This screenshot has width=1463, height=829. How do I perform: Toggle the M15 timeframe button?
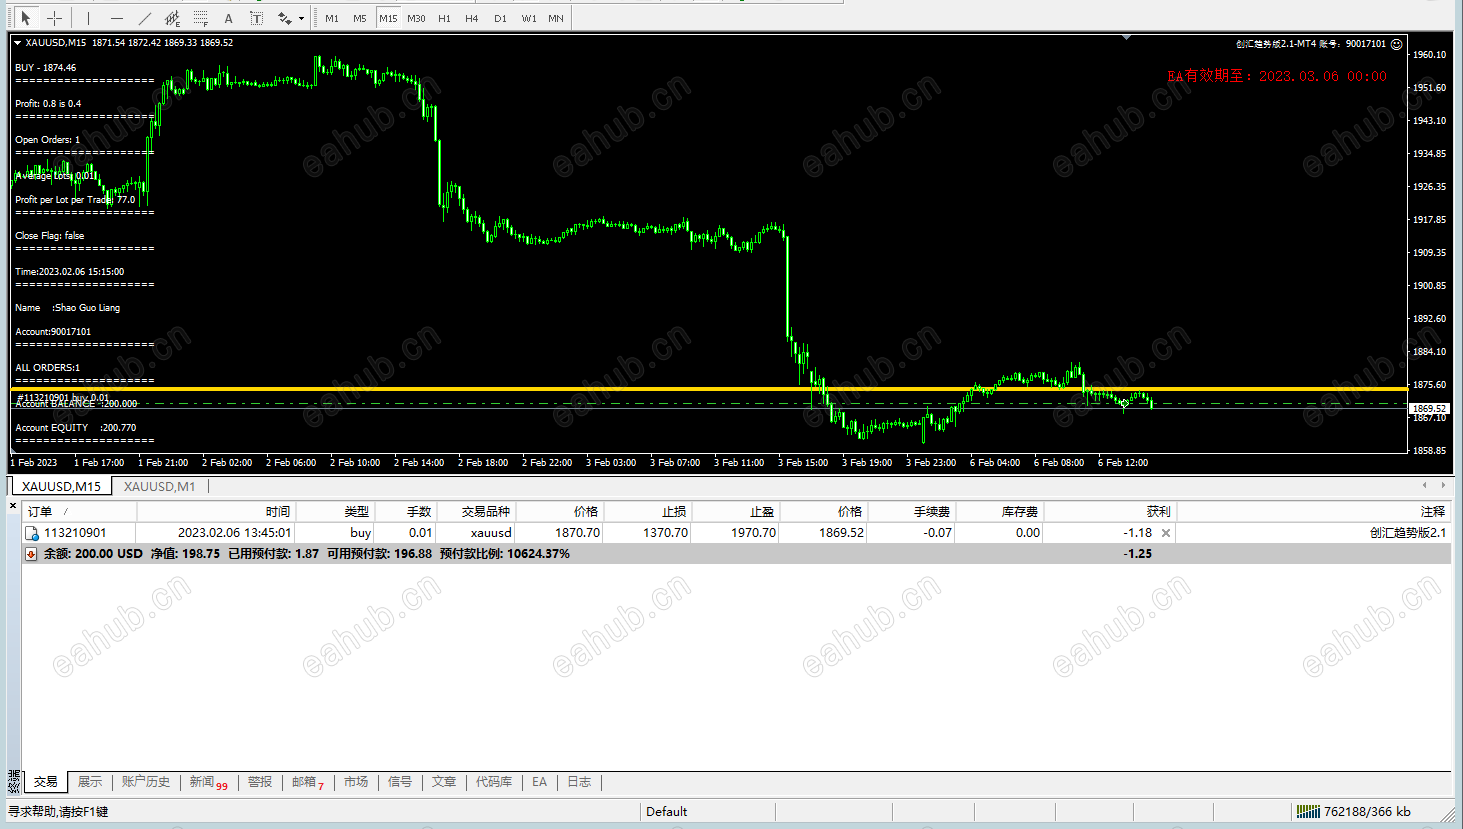[388, 18]
